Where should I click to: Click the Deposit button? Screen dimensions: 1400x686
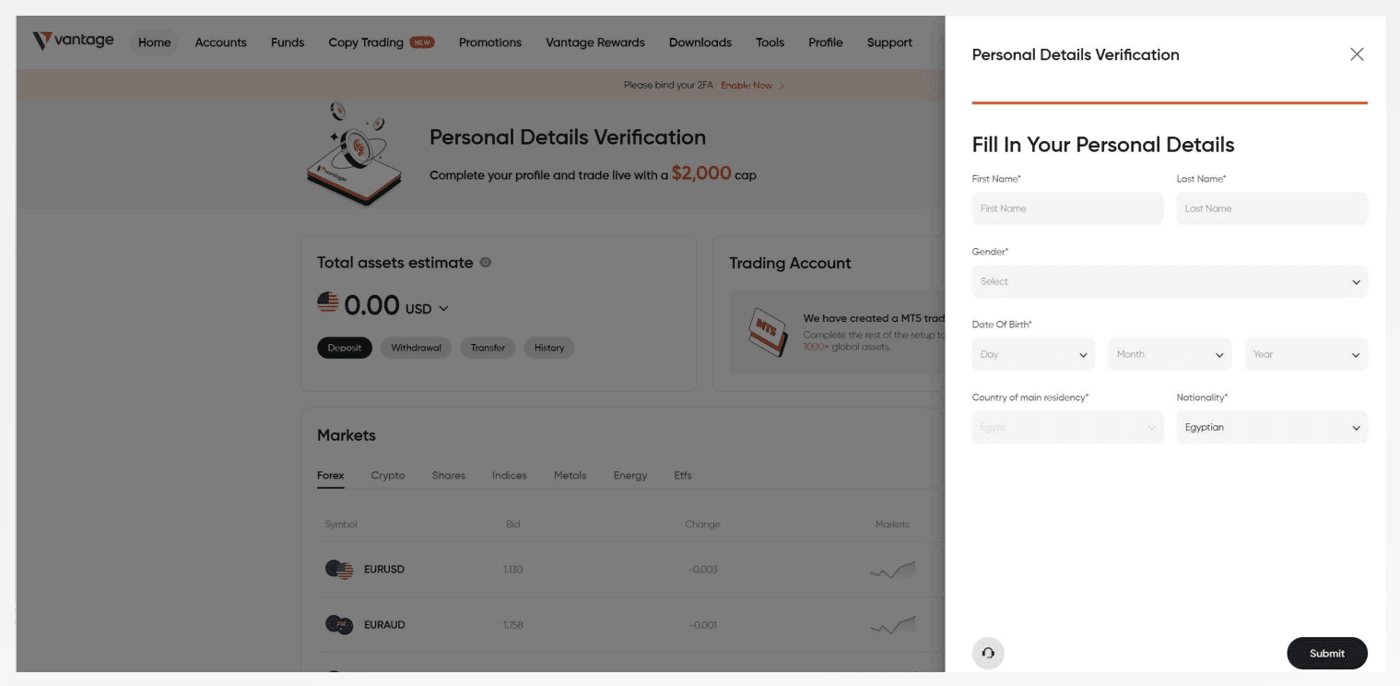click(345, 348)
